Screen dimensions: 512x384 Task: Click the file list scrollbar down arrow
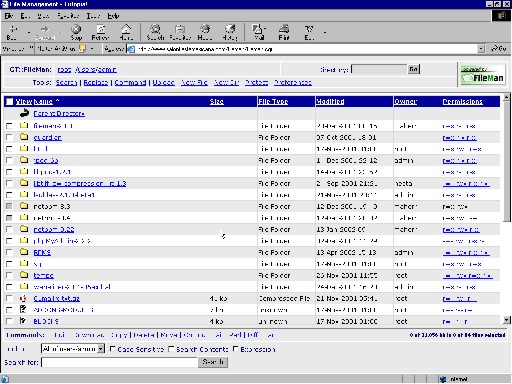pos(507,320)
